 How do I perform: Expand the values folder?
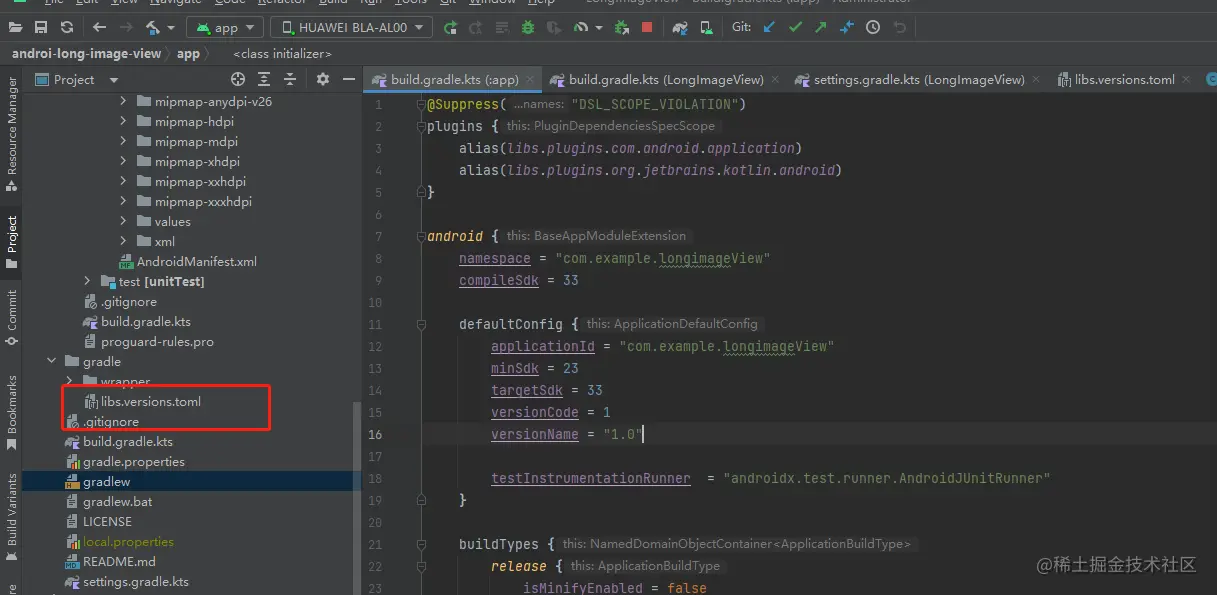pyautogui.click(x=124, y=221)
